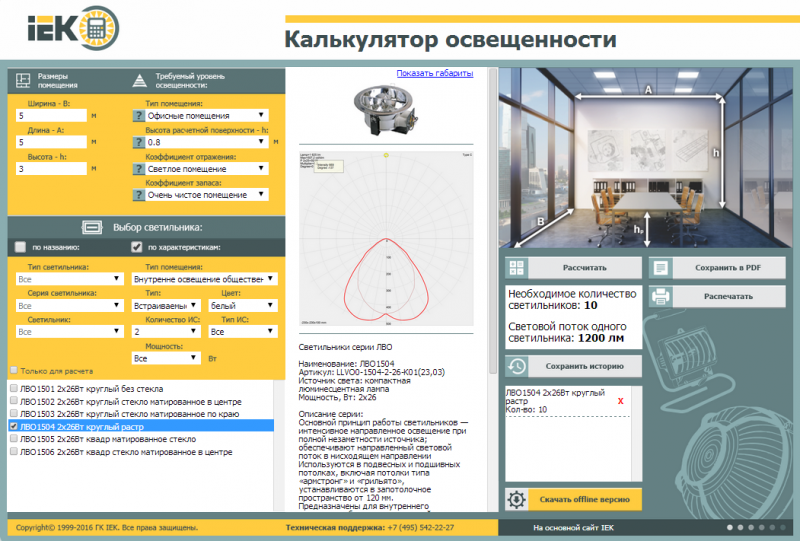This screenshot has height=541, width=800.
Task: Click the luminaire product photo
Action: click(386, 109)
